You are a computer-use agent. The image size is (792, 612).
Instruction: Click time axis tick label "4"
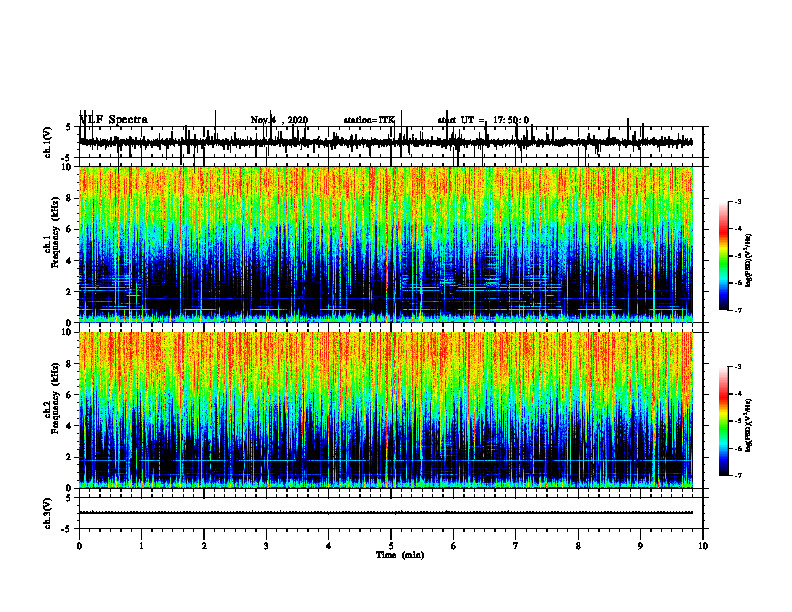[329, 546]
